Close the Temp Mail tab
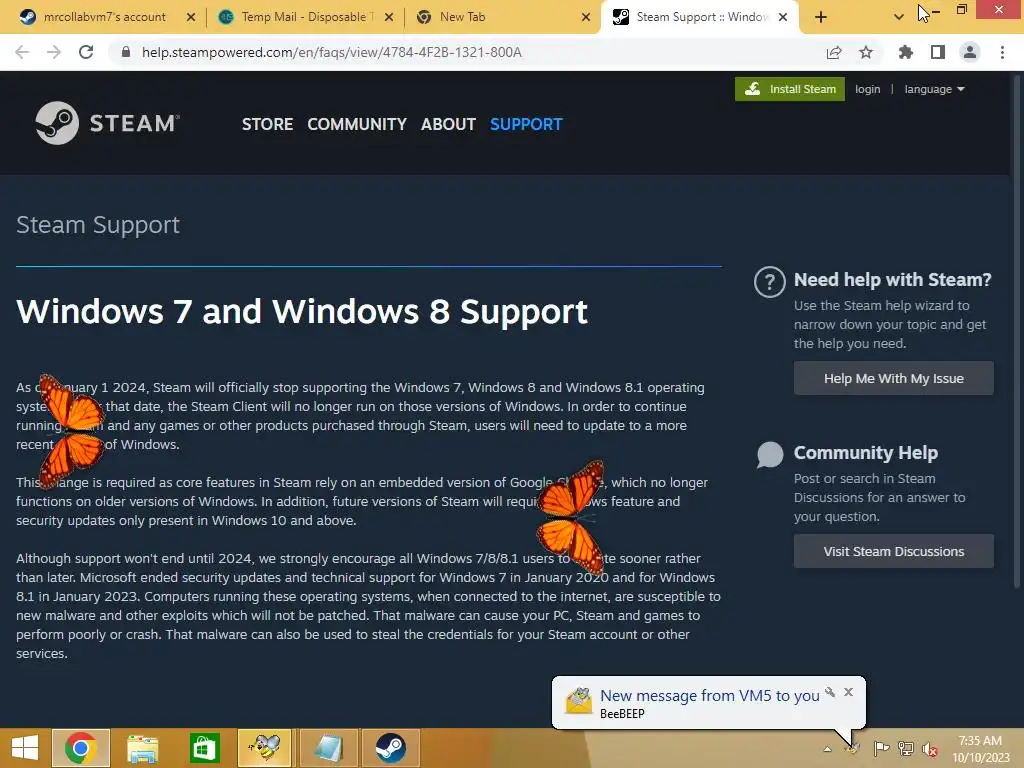The height and width of the screenshot is (768, 1024). [389, 17]
